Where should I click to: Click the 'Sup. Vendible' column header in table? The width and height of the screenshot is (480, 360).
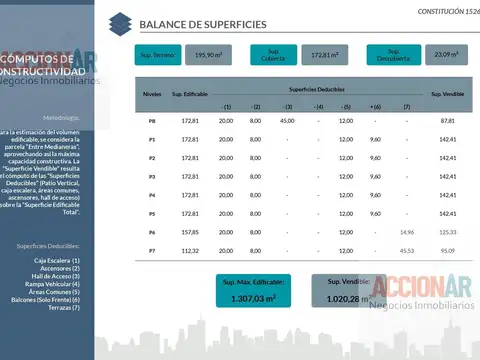447,94
